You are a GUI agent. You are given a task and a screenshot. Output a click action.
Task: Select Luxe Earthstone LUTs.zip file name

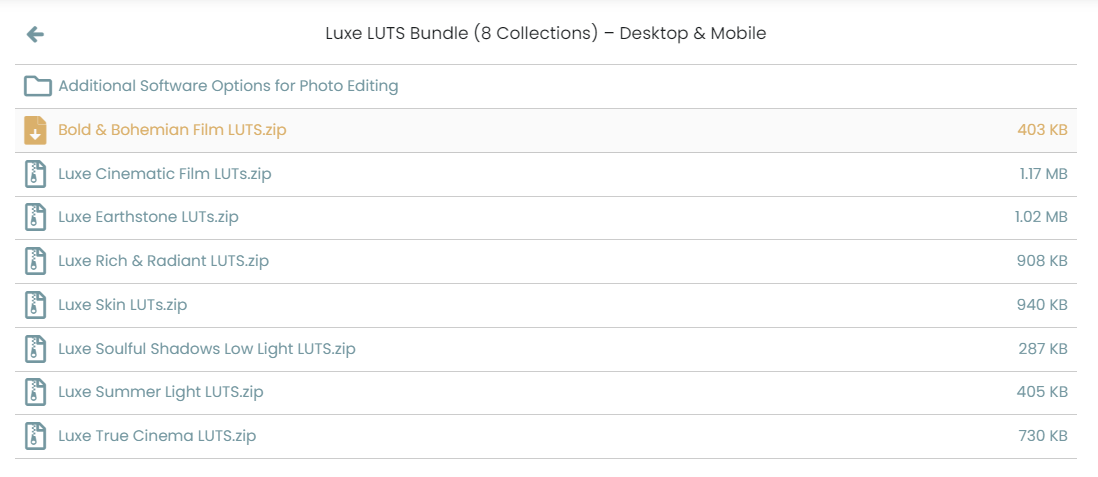pyautogui.click(x=148, y=217)
